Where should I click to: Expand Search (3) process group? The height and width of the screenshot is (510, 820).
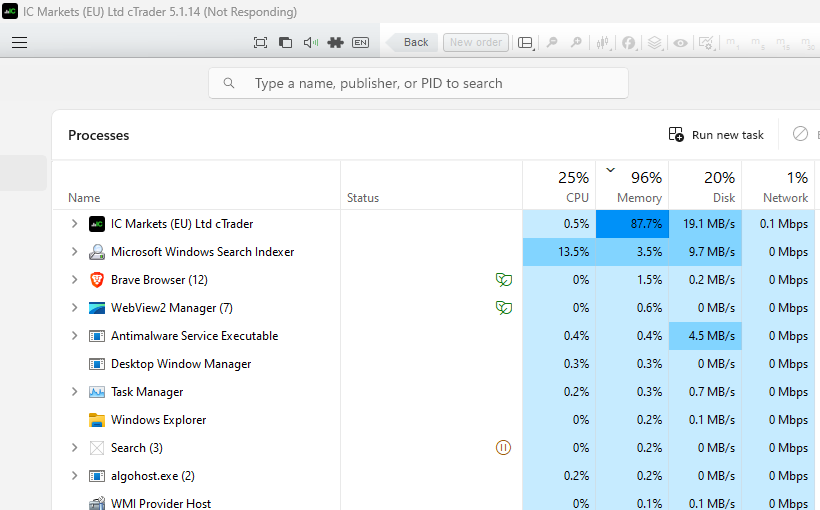(74, 448)
